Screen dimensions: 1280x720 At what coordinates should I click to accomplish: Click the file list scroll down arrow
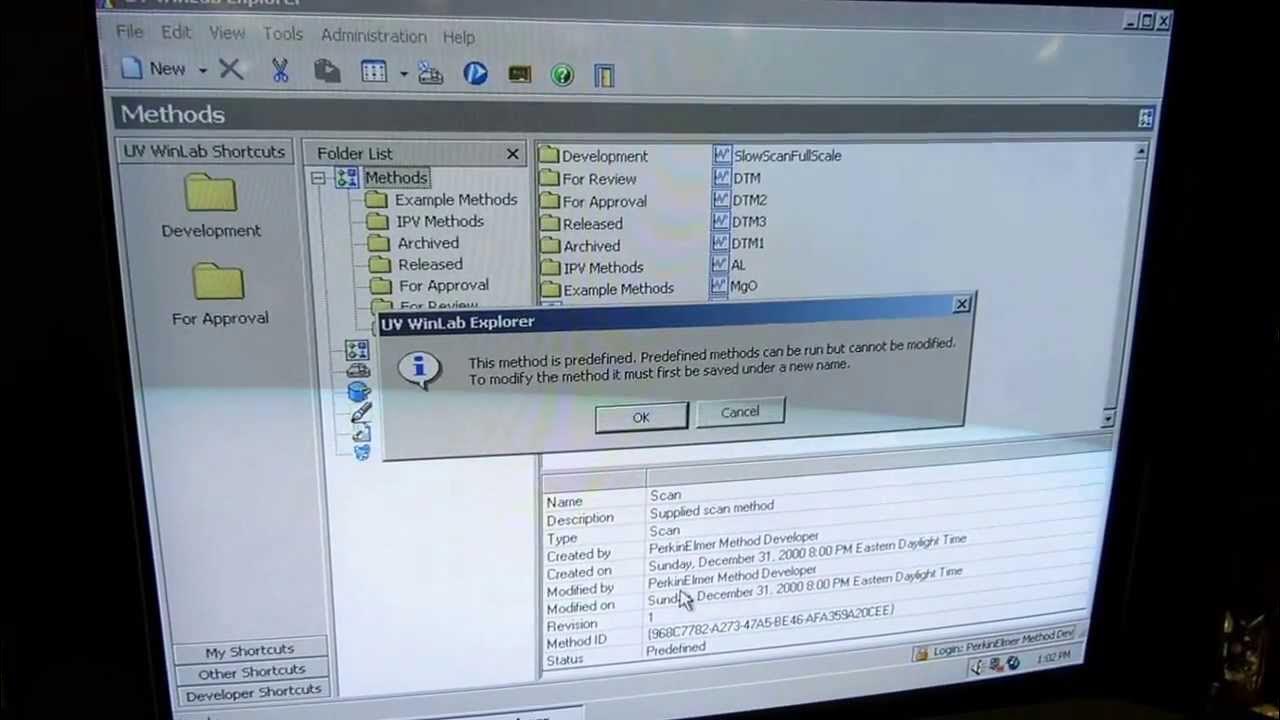1108,417
